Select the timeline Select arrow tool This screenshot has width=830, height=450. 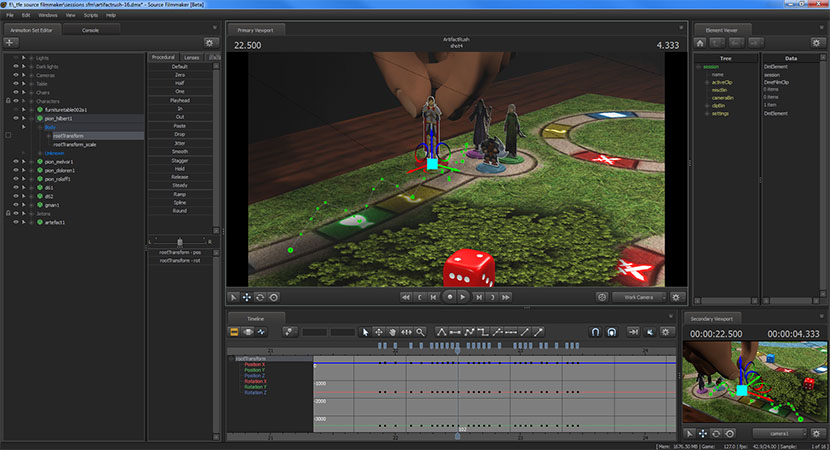(365, 332)
